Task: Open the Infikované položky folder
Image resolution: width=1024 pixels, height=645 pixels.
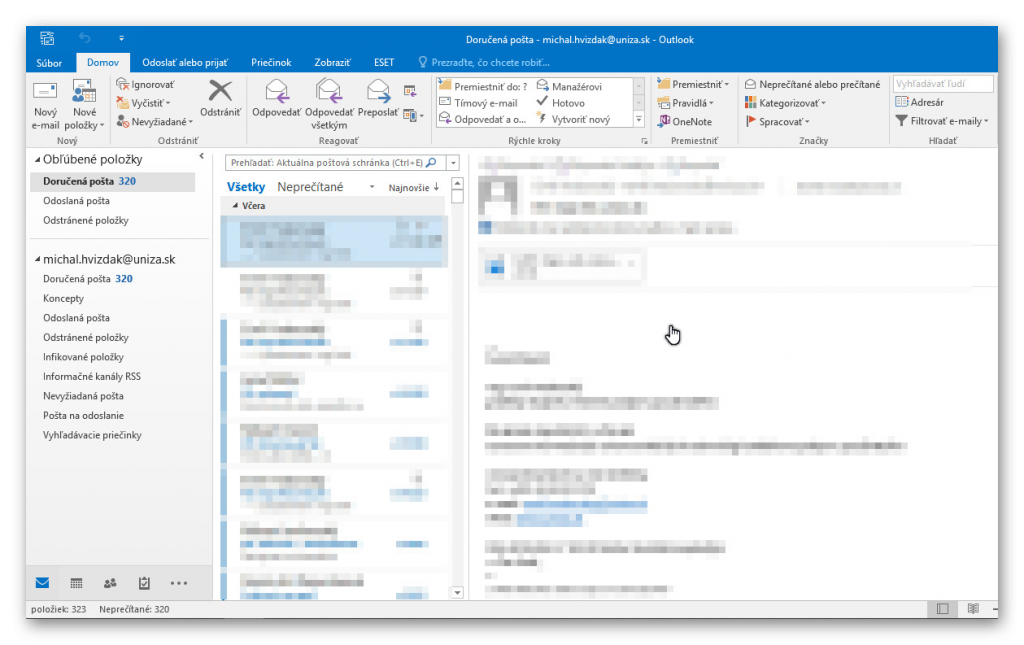Action: click(83, 357)
